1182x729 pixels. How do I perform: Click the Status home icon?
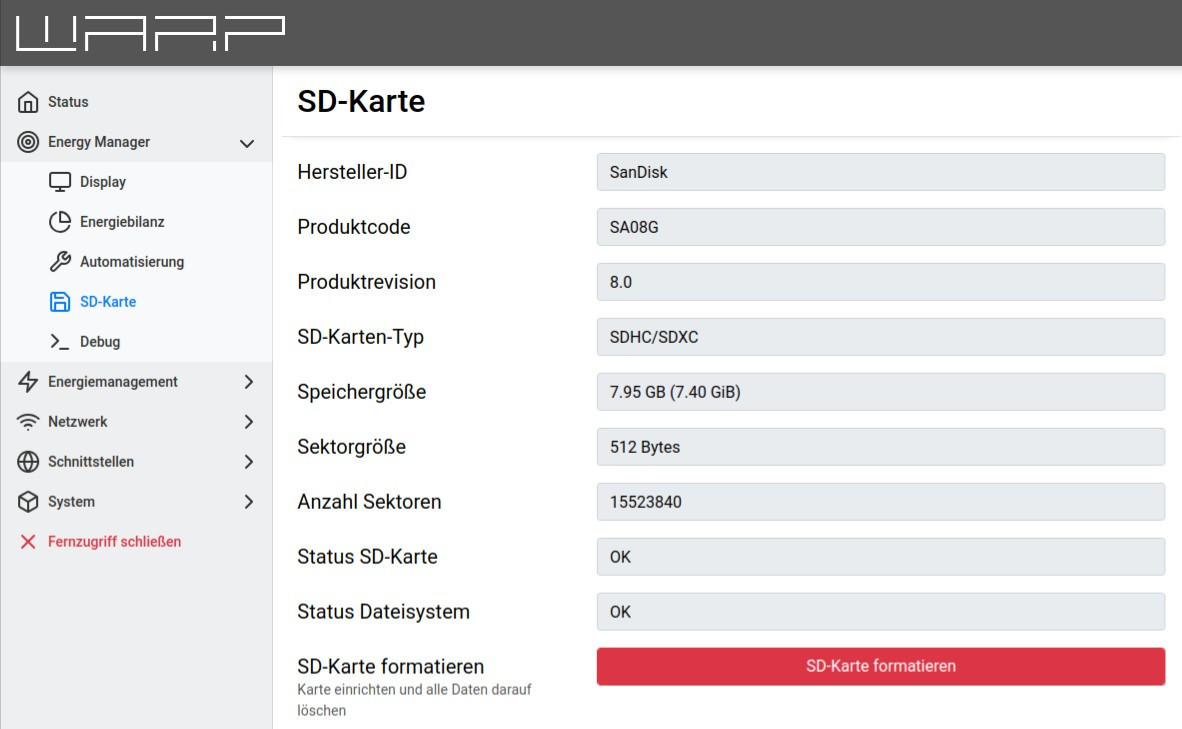click(28, 102)
